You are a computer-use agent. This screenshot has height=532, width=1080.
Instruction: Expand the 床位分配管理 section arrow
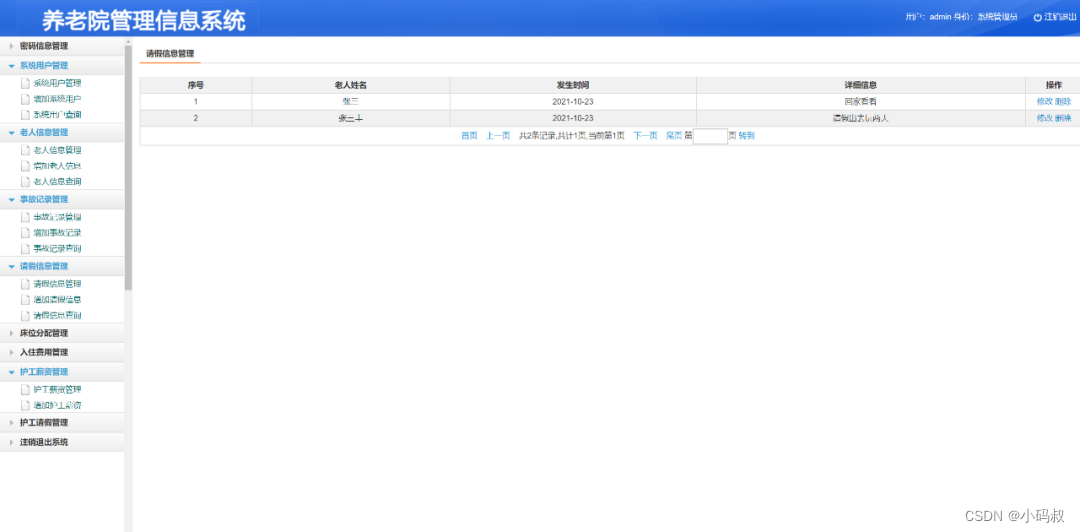pyautogui.click(x=11, y=333)
